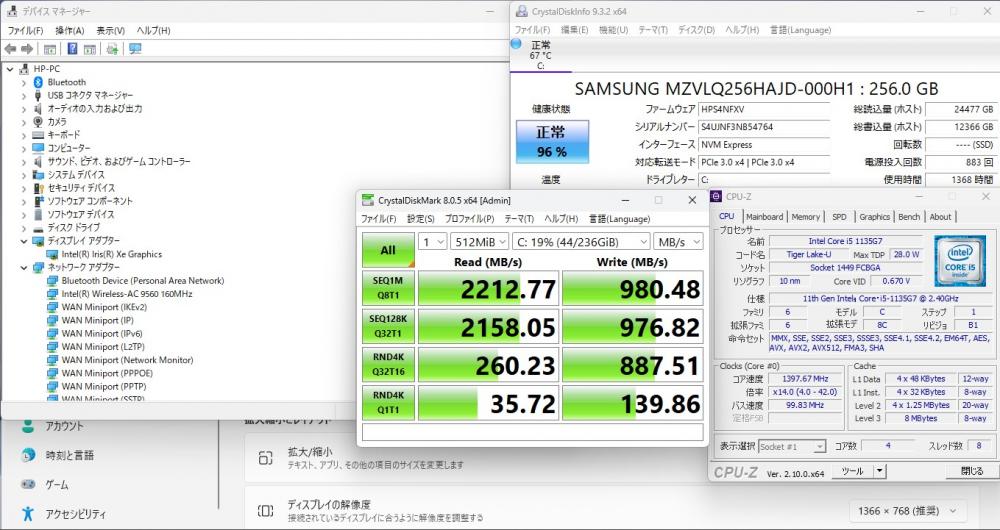This screenshot has width=1000, height=530.
Task: Switch to About tab in CPU-Z
Action: (940, 217)
